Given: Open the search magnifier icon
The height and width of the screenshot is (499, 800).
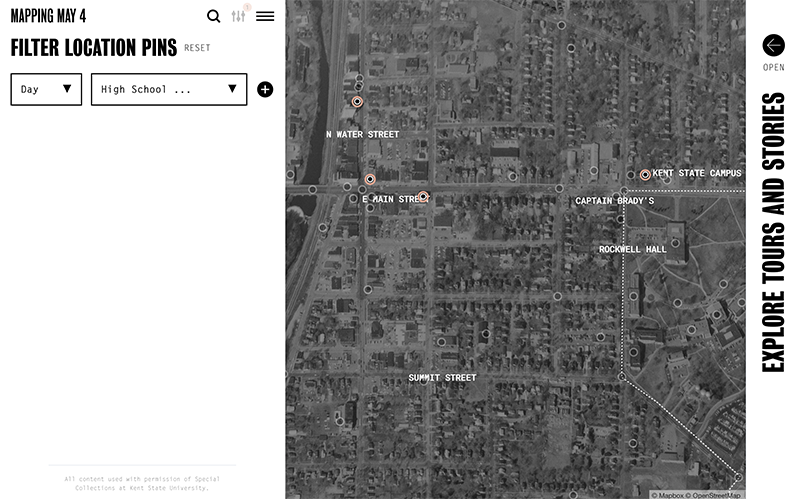Looking at the screenshot, I should pos(213,16).
